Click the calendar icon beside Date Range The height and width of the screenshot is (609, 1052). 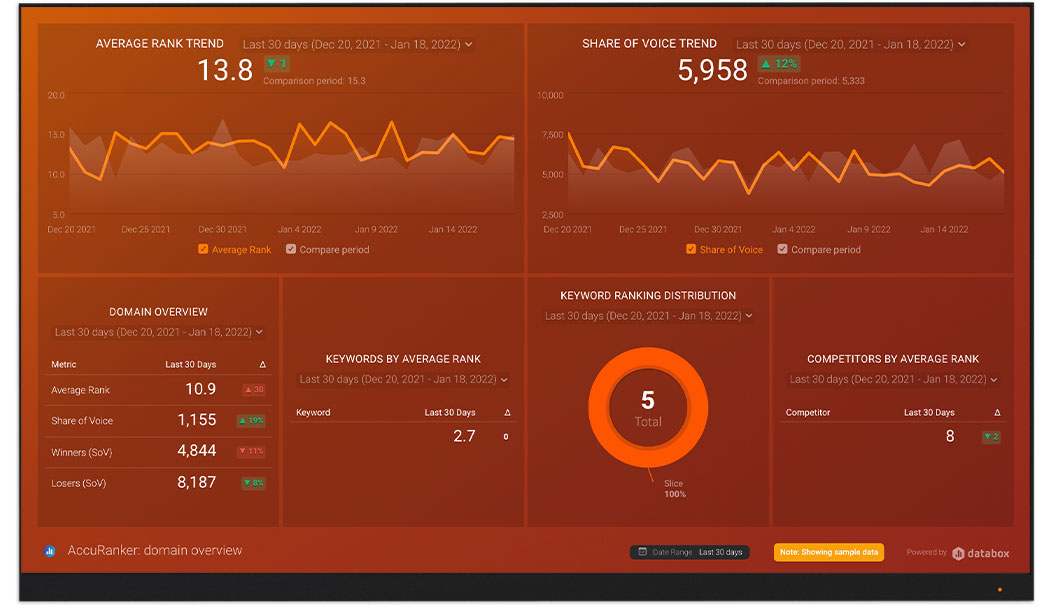point(642,552)
